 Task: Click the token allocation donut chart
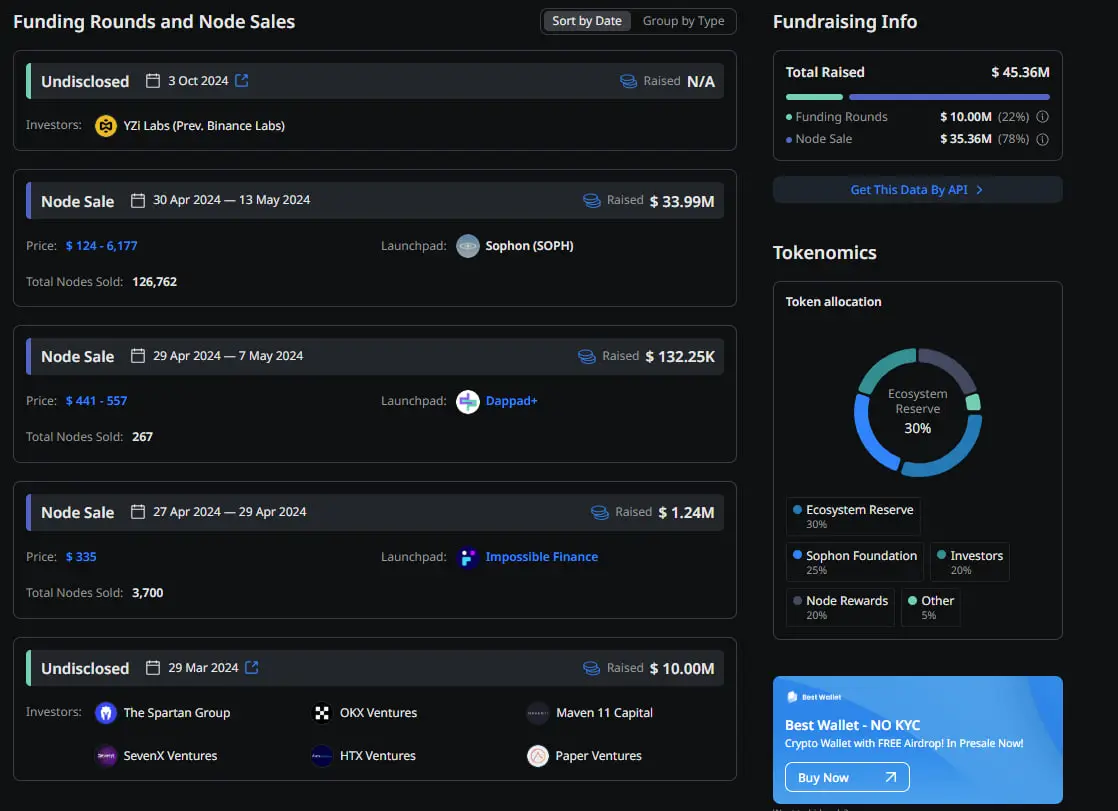tap(918, 412)
